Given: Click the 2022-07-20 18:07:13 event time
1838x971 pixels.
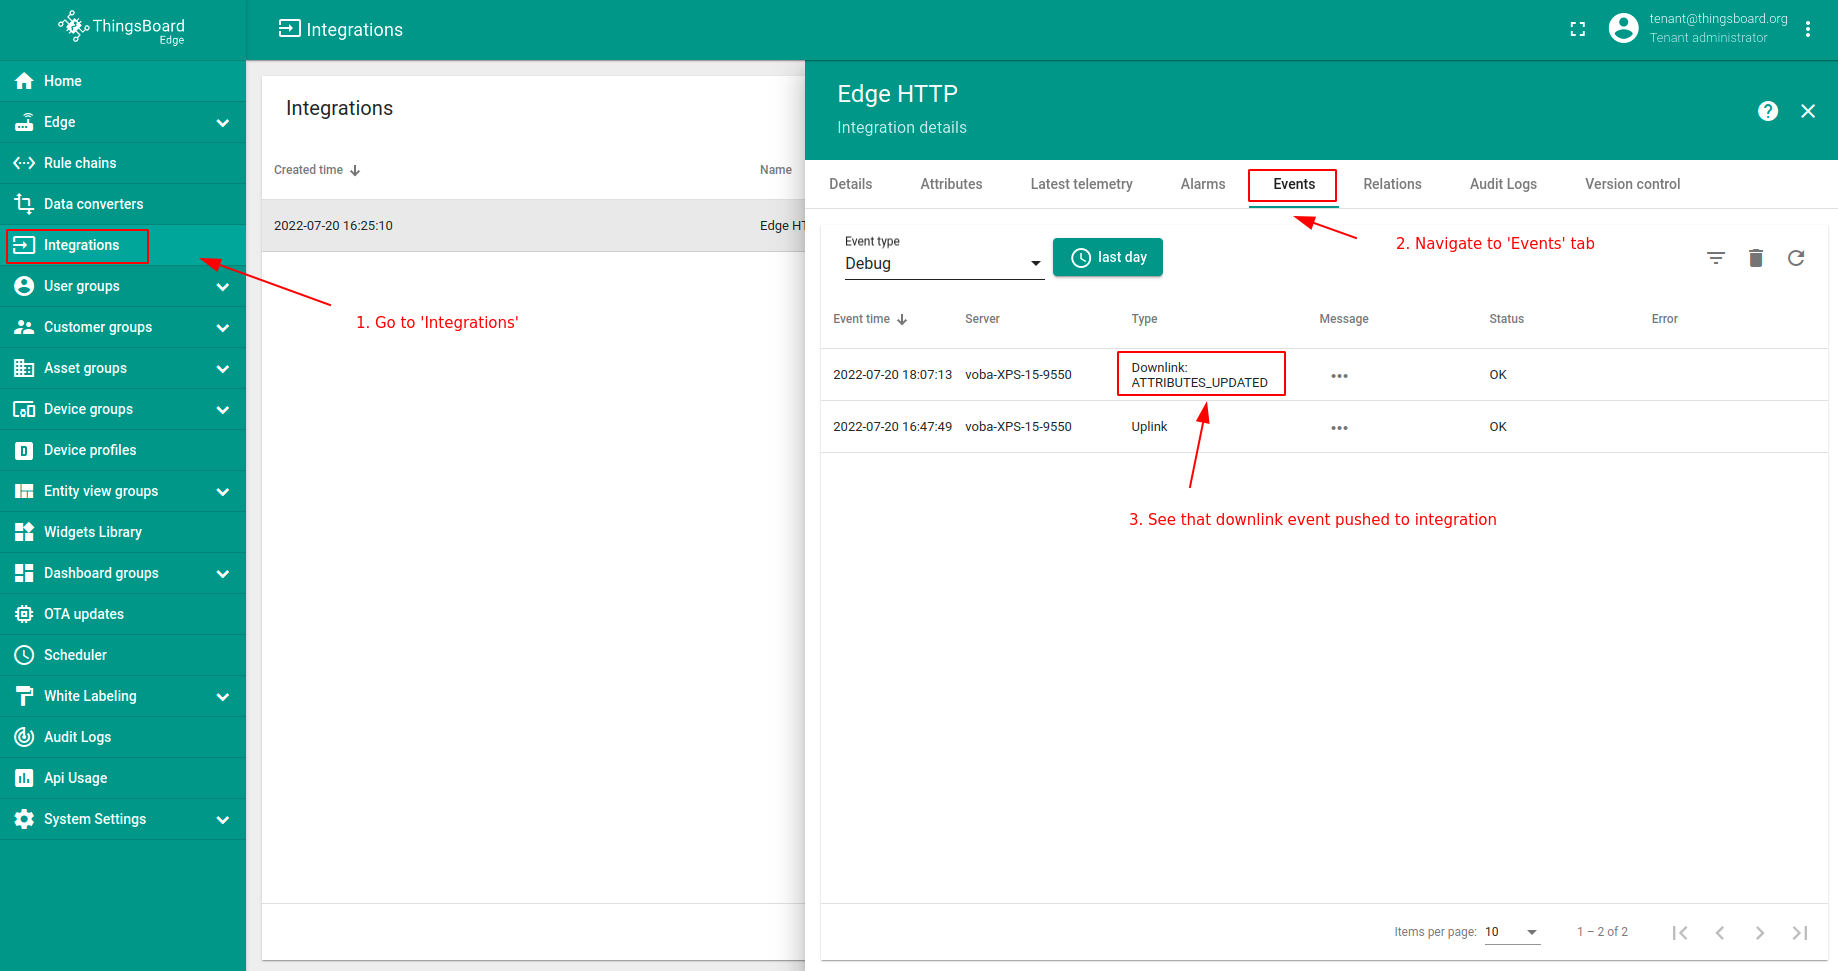Looking at the screenshot, I should [x=892, y=375].
